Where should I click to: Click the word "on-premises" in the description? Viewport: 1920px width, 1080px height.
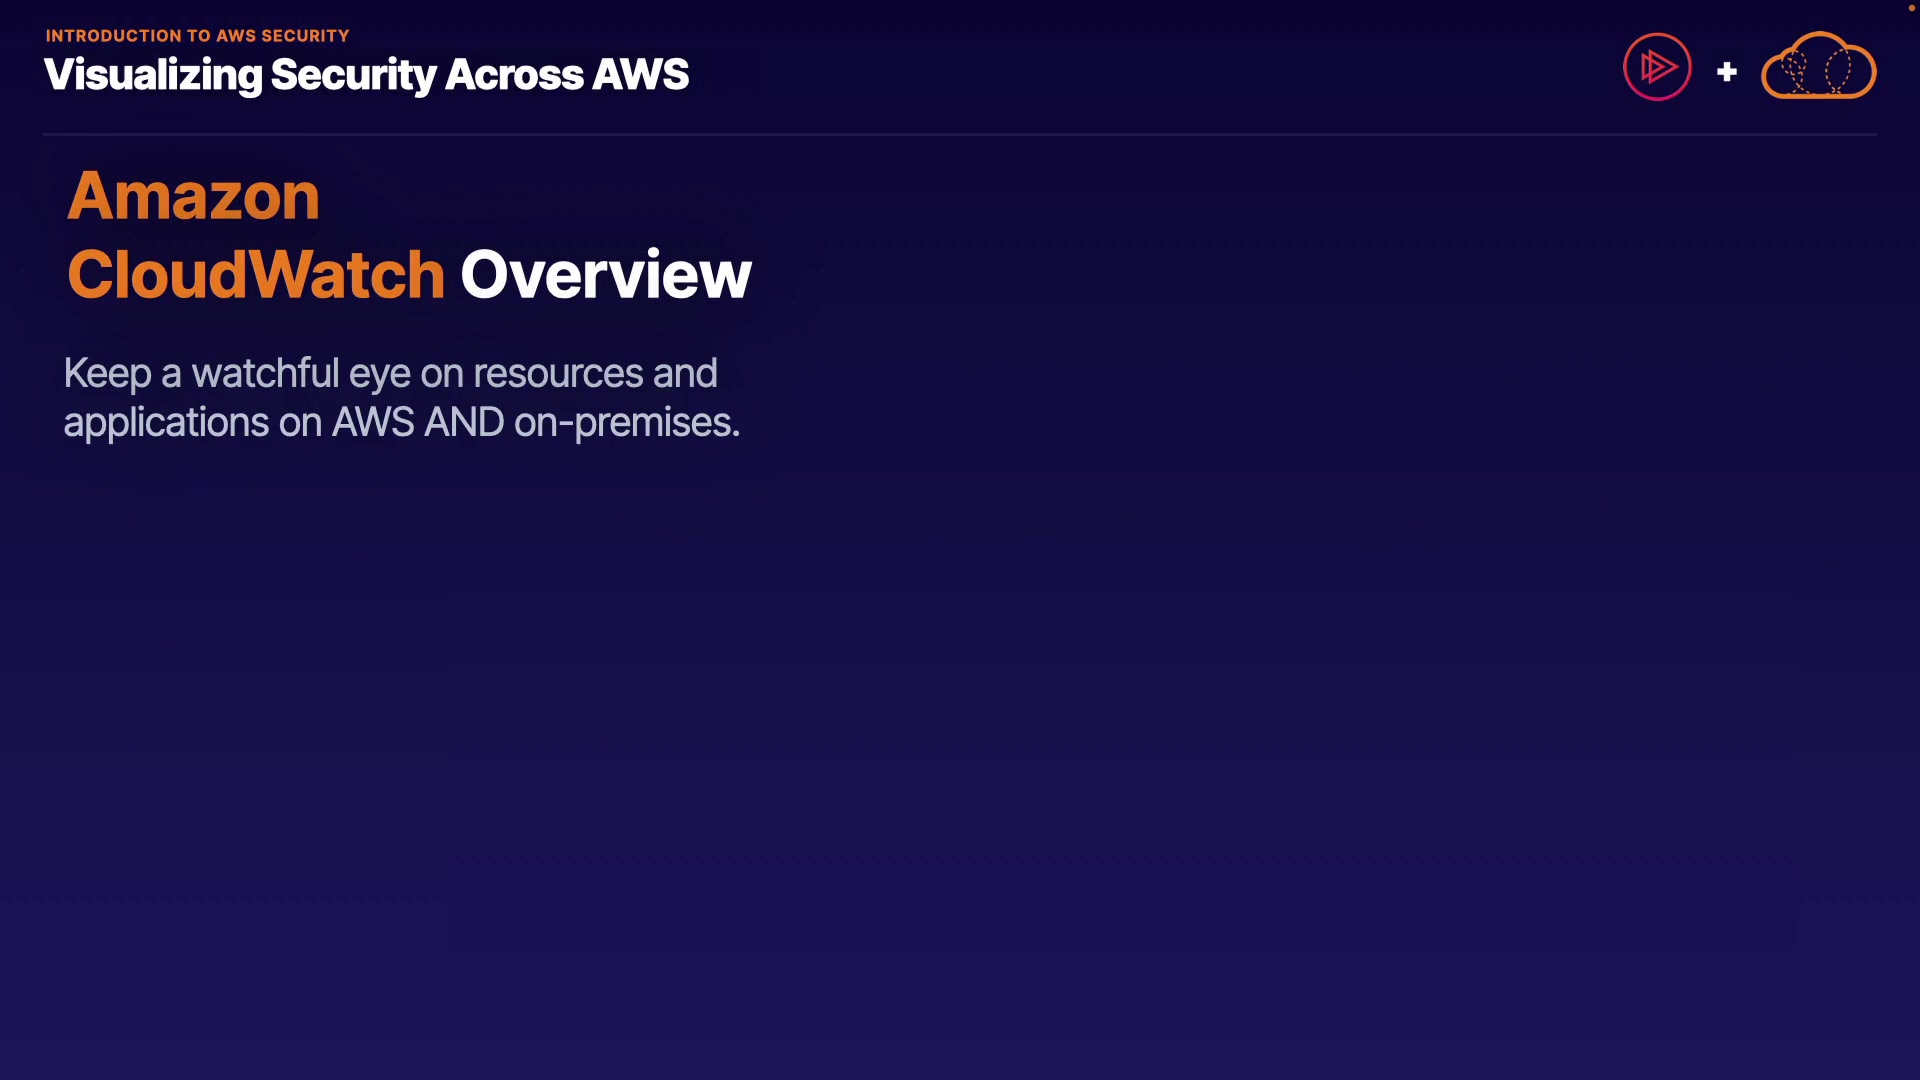(623, 423)
